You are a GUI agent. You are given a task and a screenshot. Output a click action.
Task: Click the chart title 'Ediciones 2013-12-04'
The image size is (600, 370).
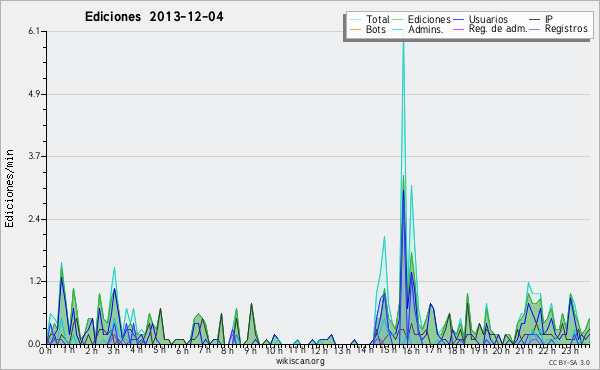point(154,17)
